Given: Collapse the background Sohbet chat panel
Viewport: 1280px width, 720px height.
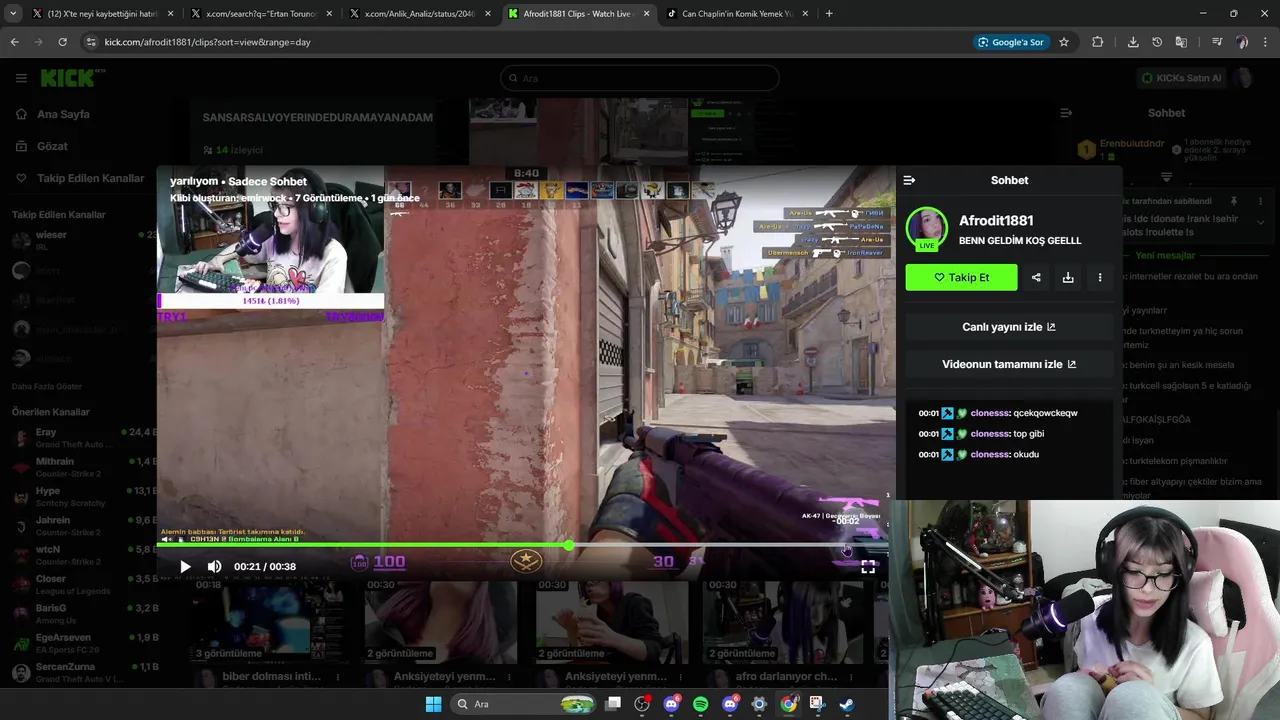Looking at the screenshot, I should point(1066,113).
